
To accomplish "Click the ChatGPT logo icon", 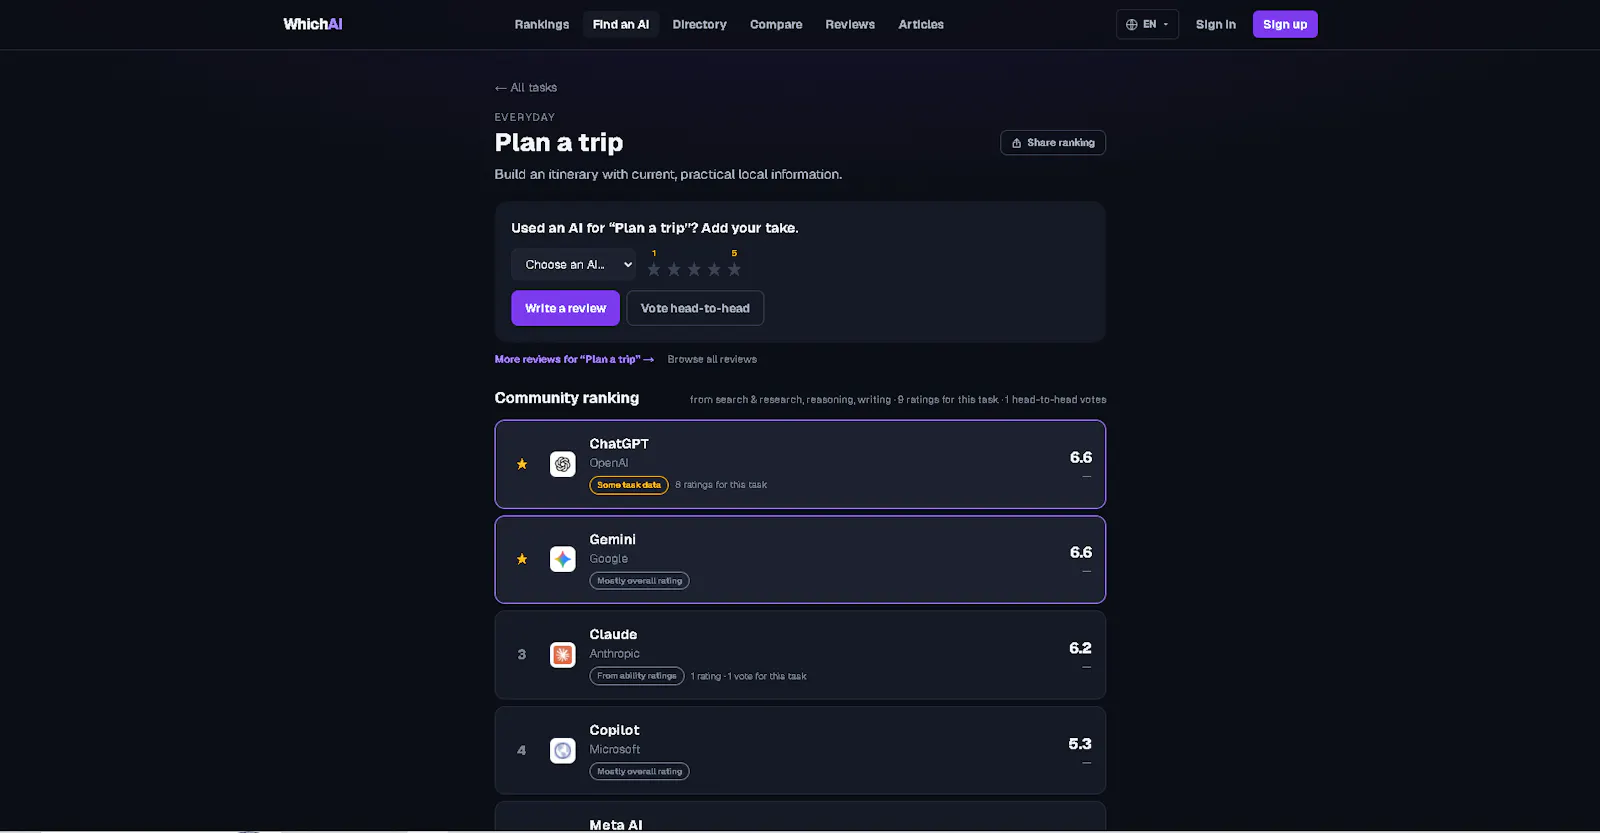I will pos(563,464).
